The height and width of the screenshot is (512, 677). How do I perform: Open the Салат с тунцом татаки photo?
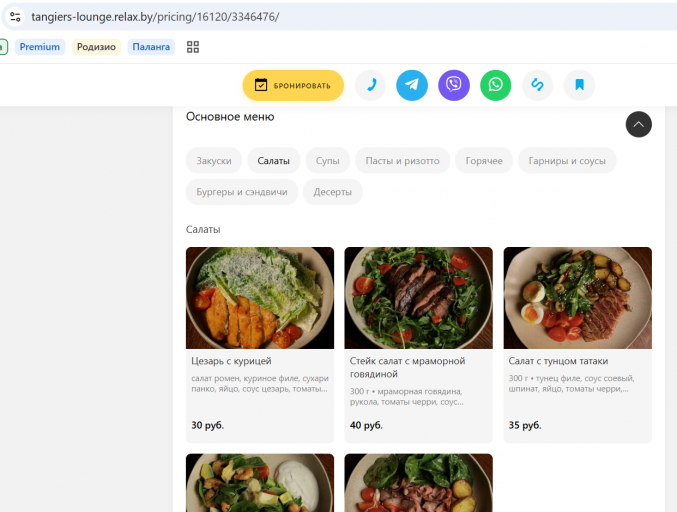point(578,298)
